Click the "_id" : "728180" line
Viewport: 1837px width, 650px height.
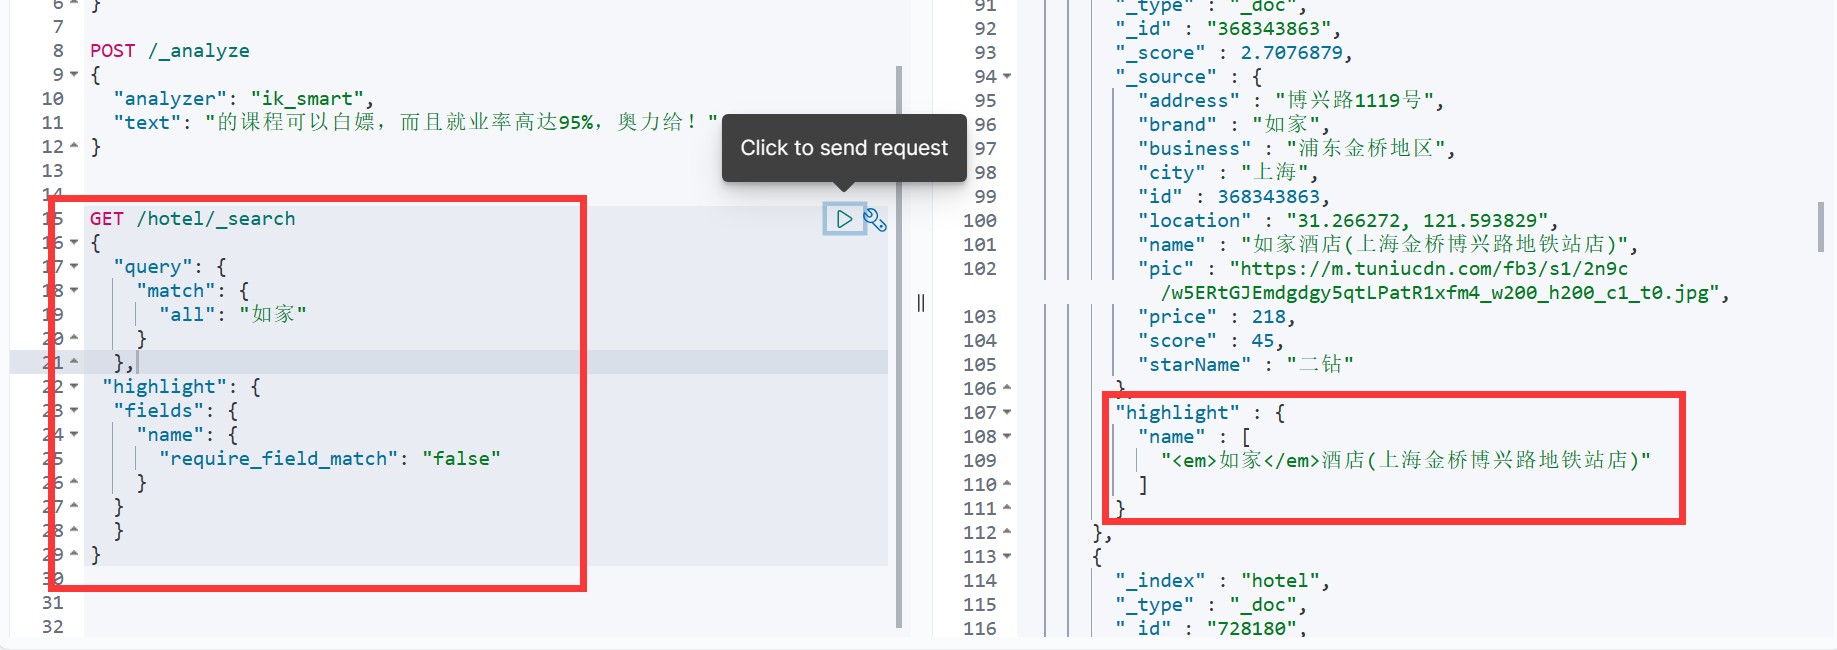pyautogui.click(x=1211, y=629)
